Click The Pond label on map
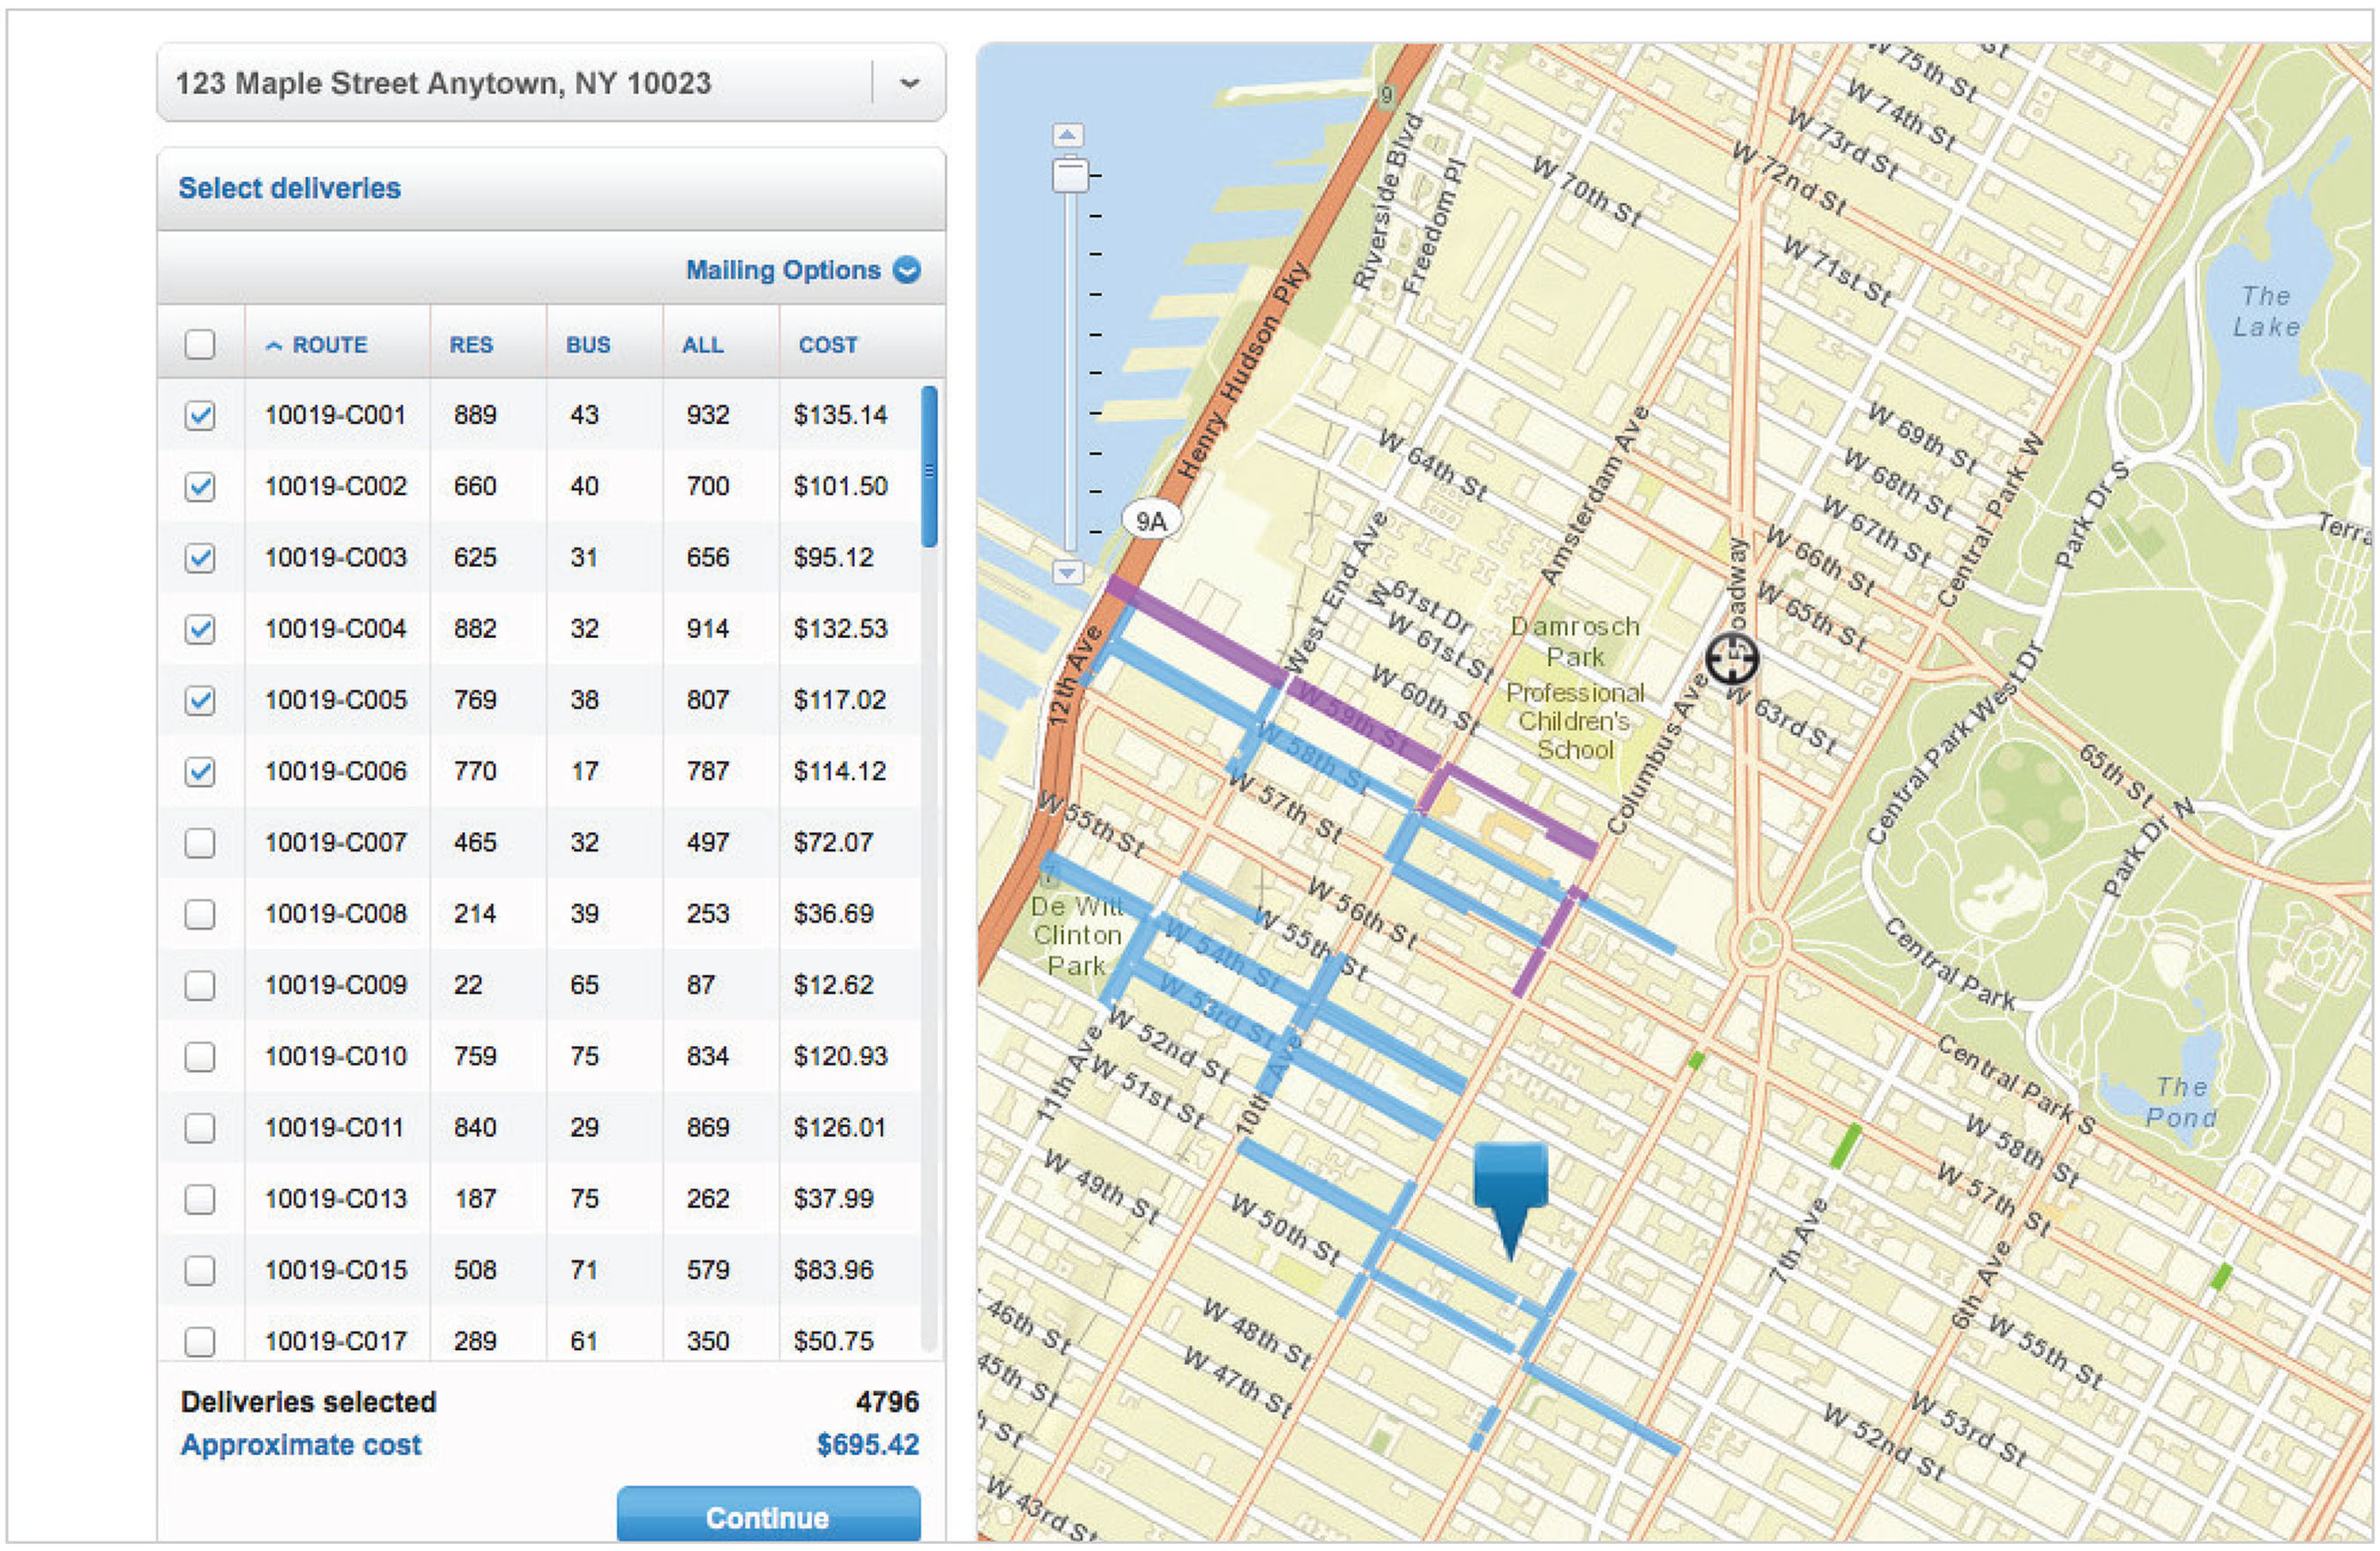Viewport: 2380px width, 1551px height. [x=2181, y=1102]
